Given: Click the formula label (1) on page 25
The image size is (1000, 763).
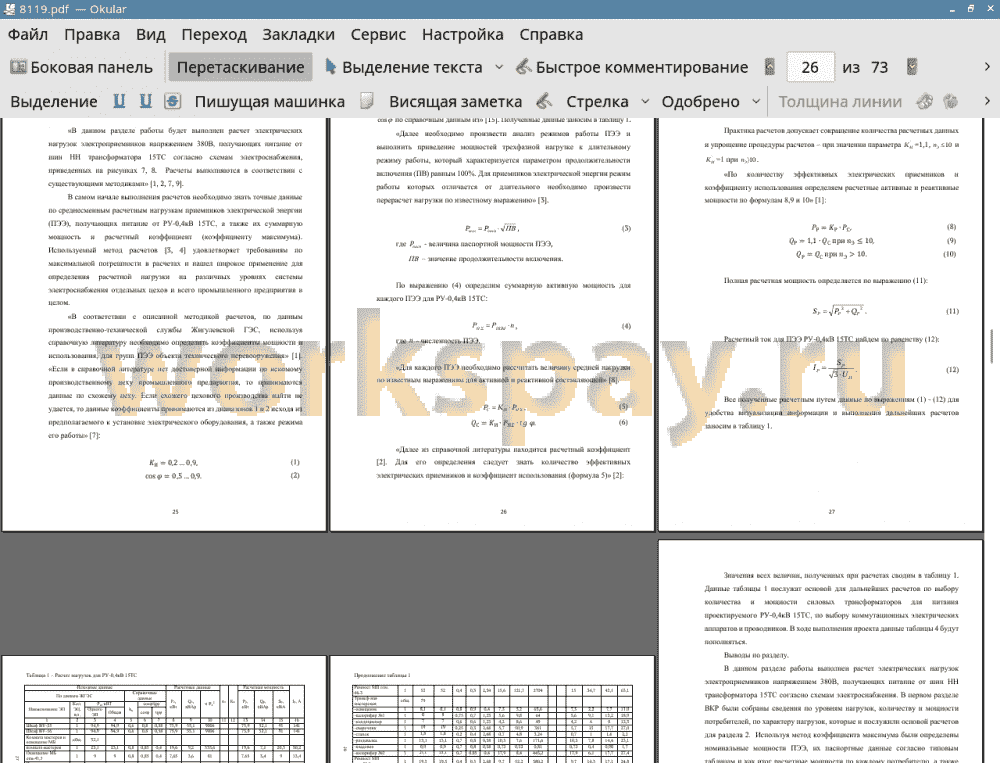Looking at the screenshot, I should 295,462.
